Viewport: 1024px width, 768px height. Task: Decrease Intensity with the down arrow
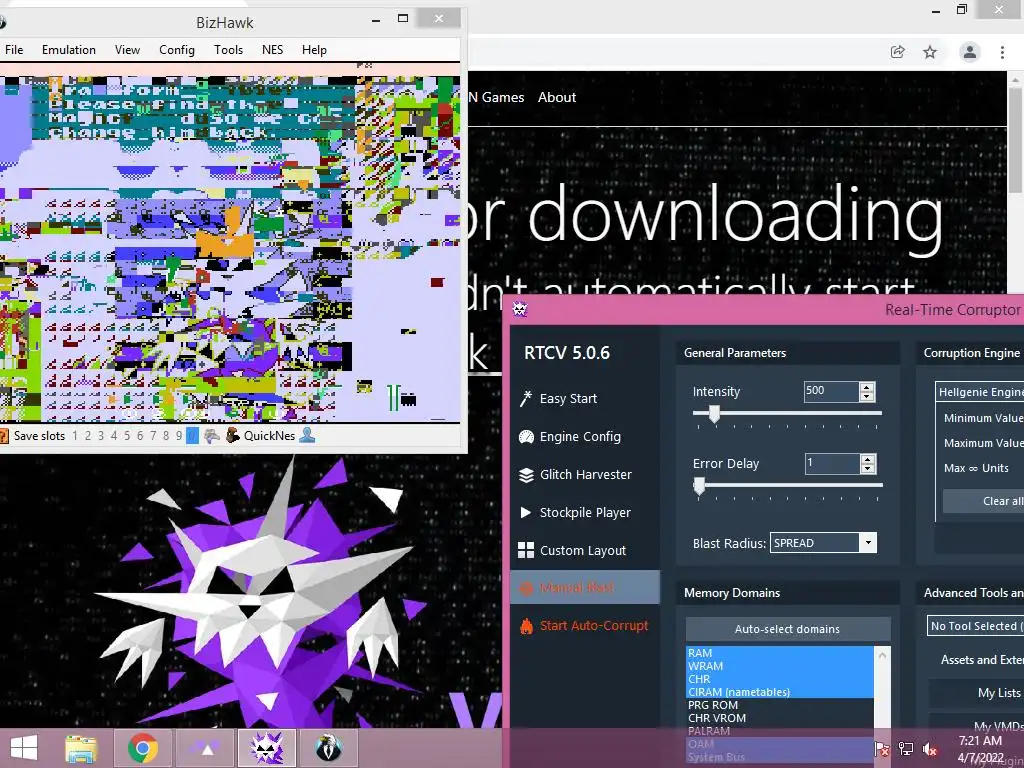pos(867,396)
